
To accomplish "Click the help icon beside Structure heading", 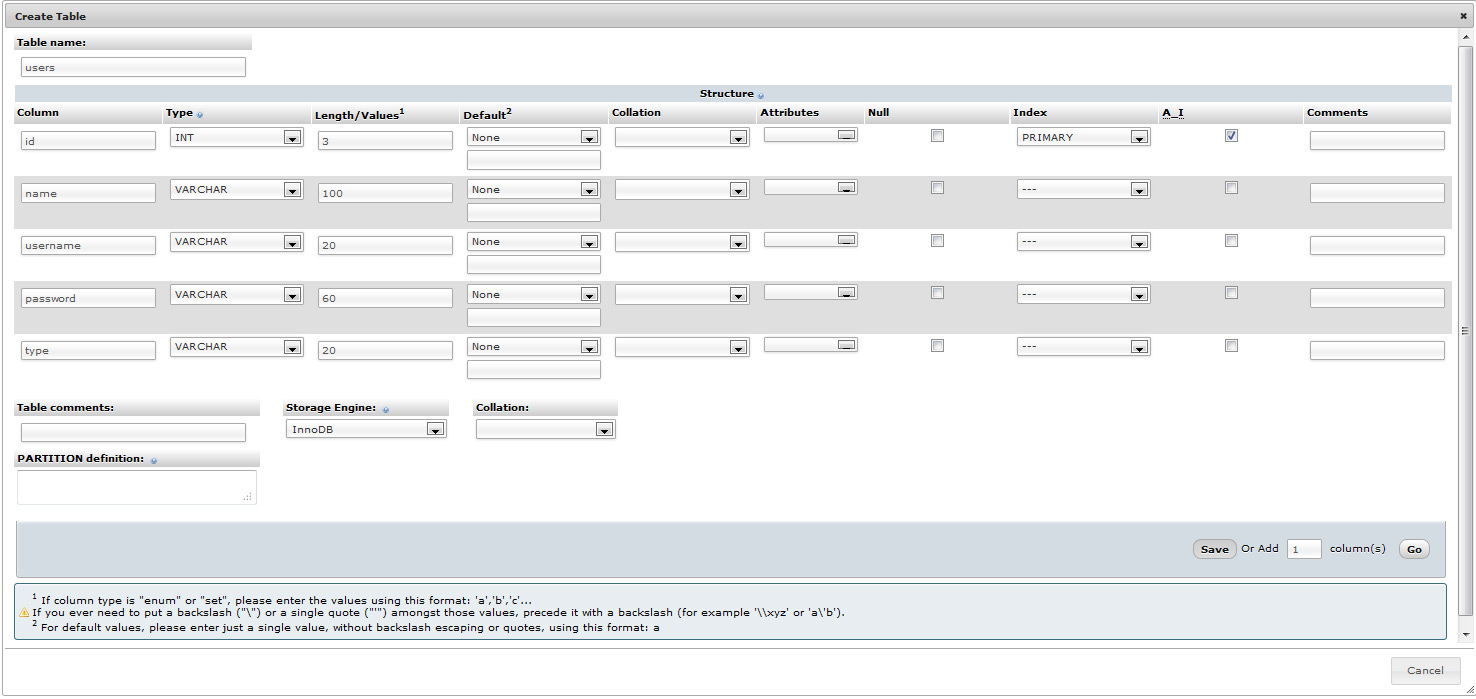I will click(761, 96).
